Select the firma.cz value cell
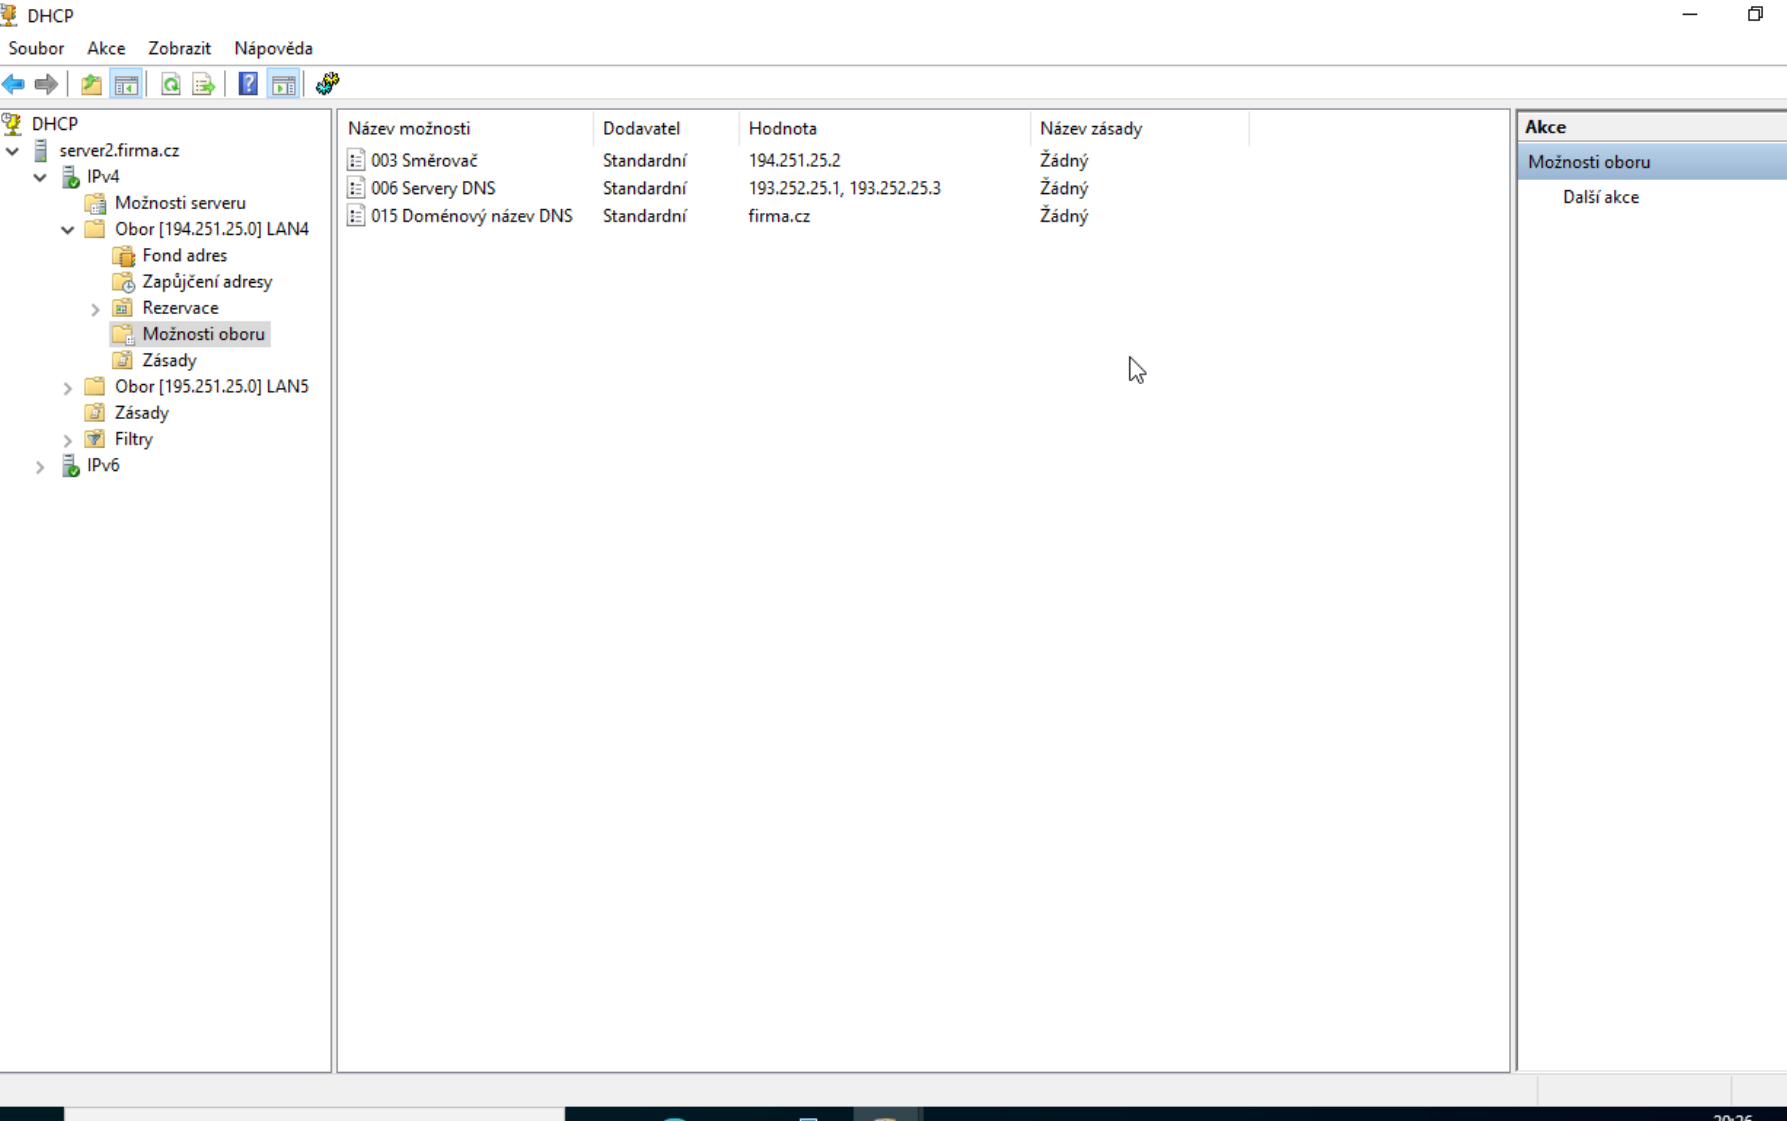 [779, 216]
